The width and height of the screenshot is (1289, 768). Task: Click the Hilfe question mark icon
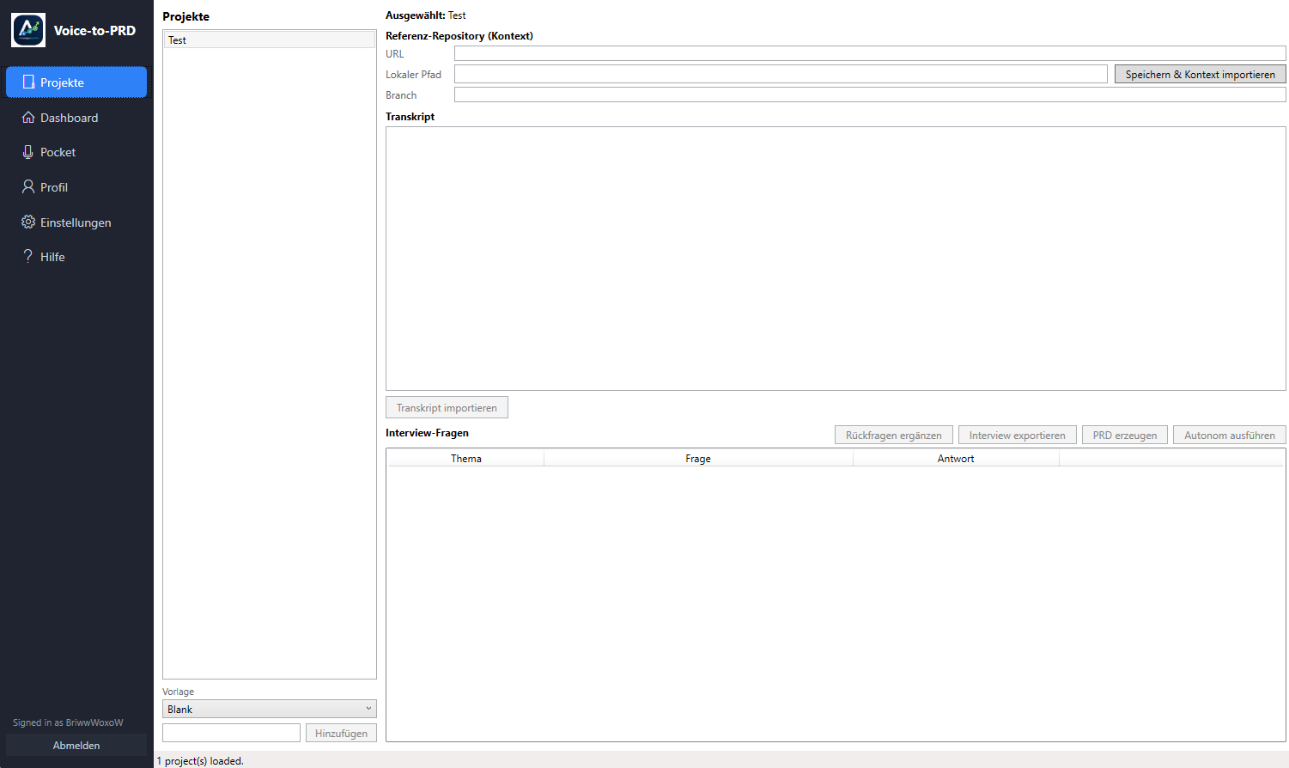28,256
